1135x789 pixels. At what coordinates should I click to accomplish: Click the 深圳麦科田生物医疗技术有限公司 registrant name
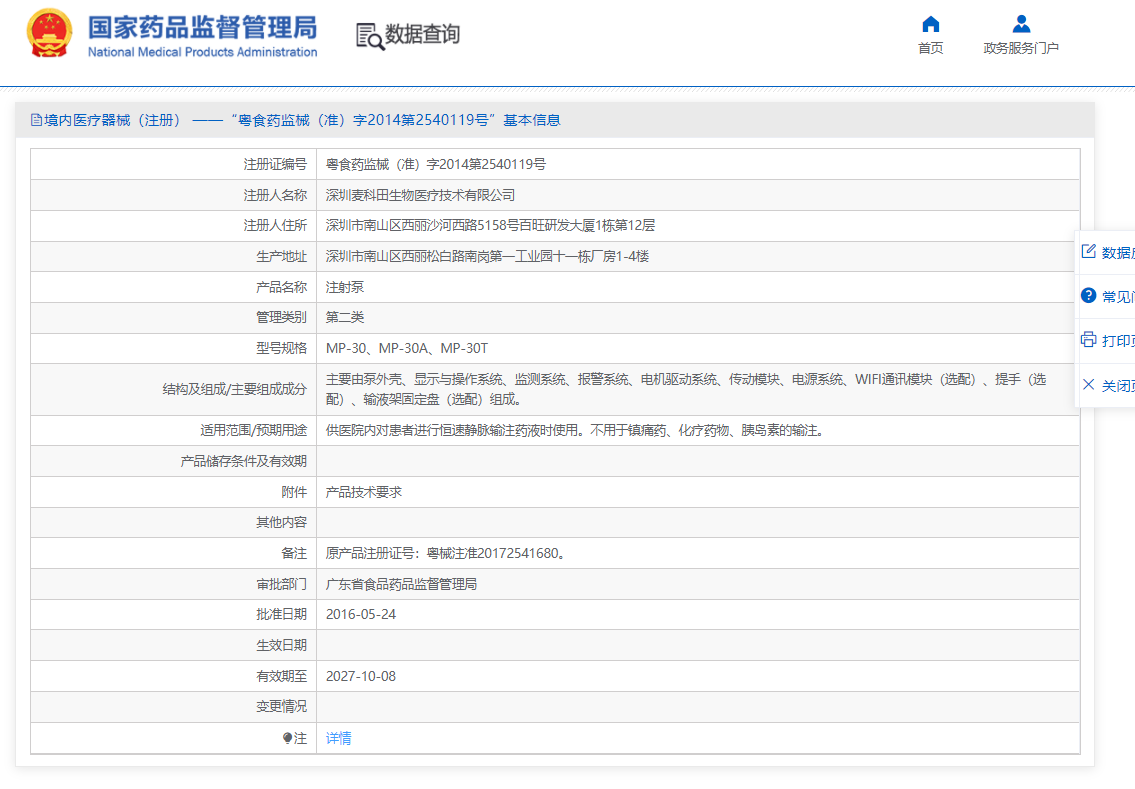point(421,195)
